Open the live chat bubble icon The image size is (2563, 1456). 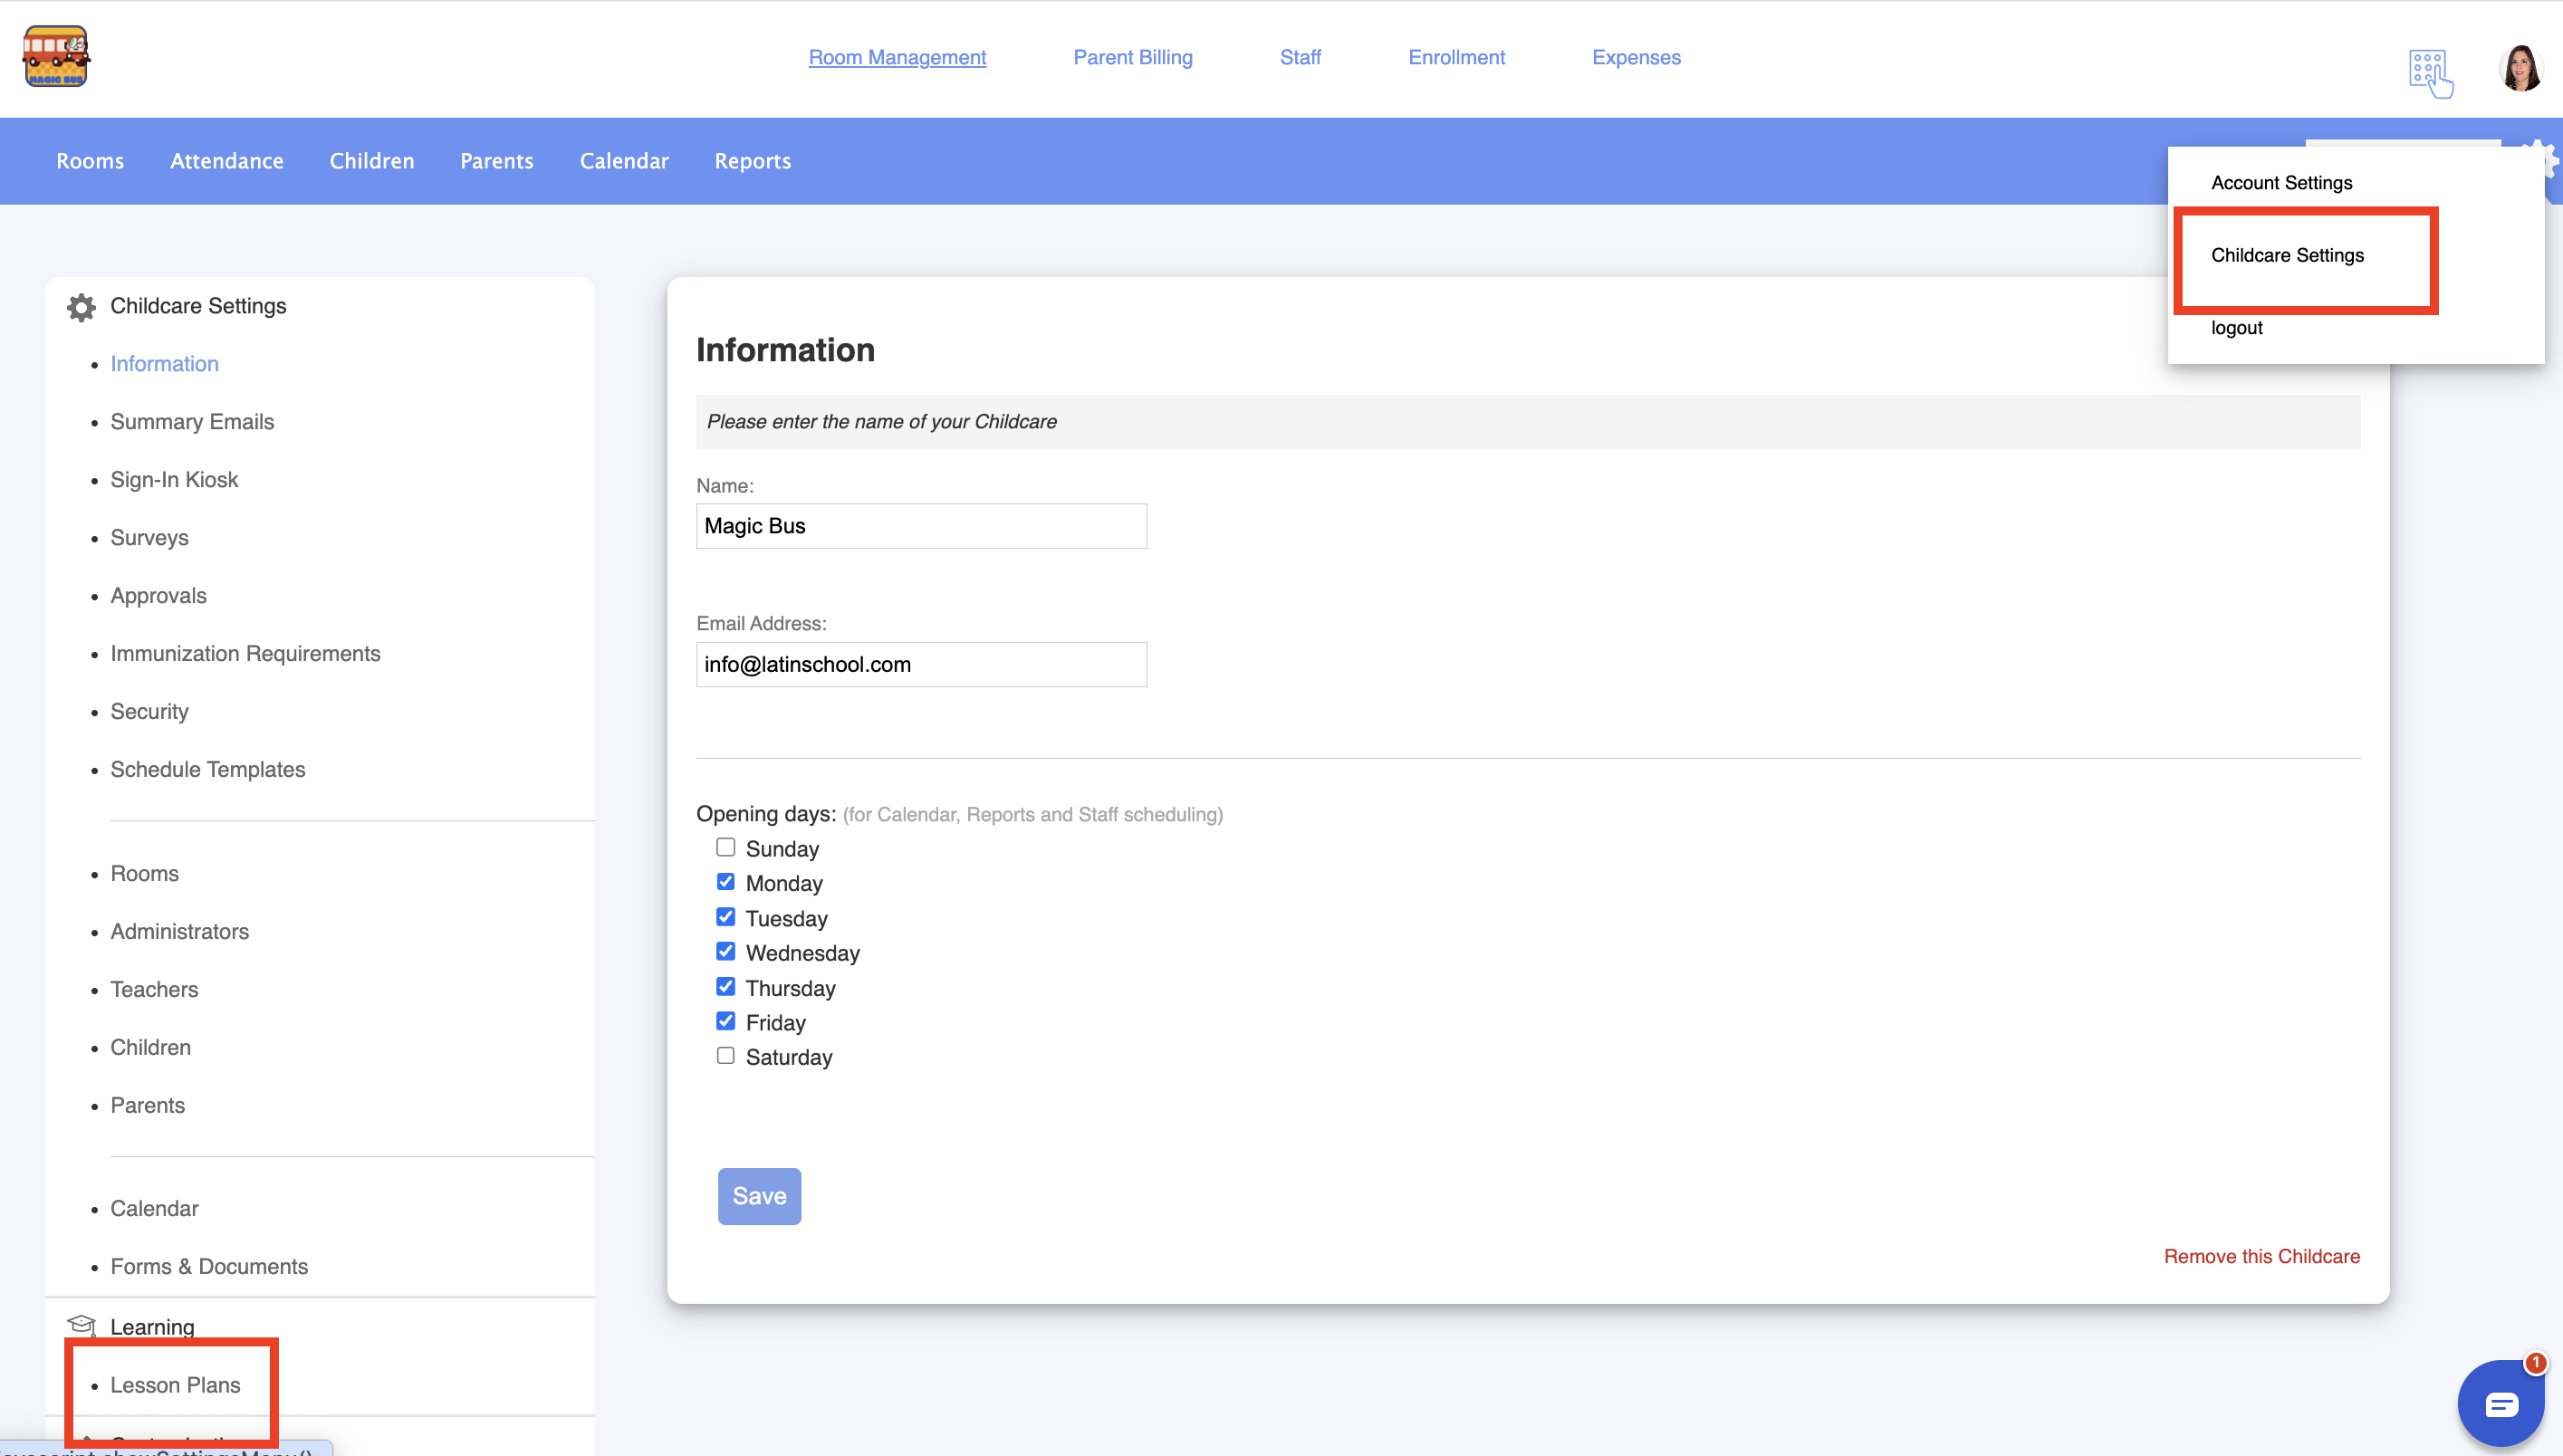point(2500,1404)
